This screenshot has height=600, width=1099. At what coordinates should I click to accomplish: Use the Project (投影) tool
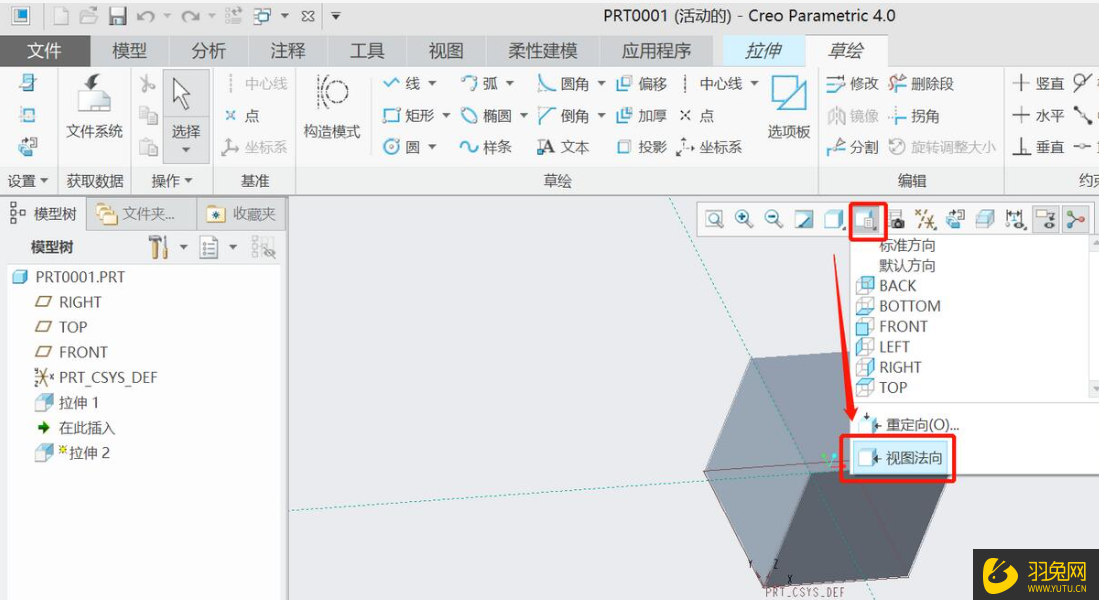tap(641, 146)
